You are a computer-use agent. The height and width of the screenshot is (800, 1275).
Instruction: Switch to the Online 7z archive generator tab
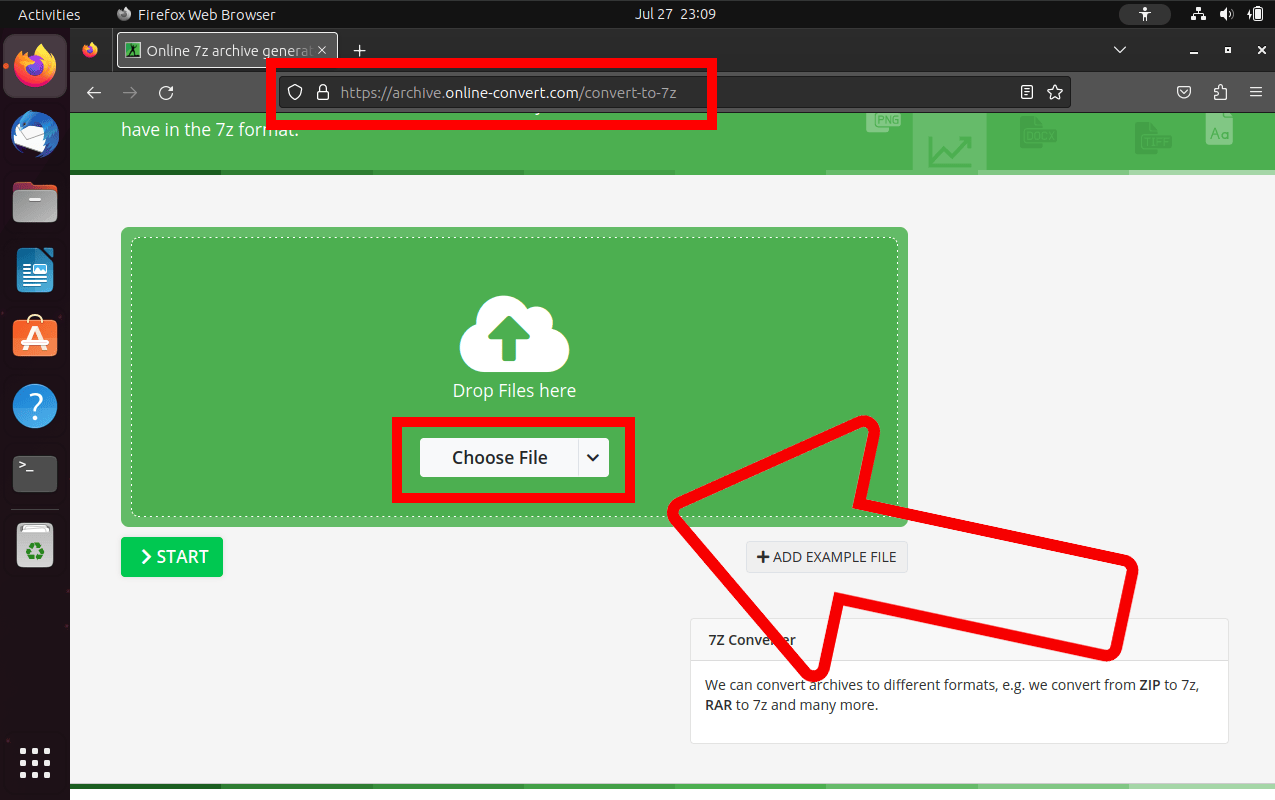click(x=220, y=49)
